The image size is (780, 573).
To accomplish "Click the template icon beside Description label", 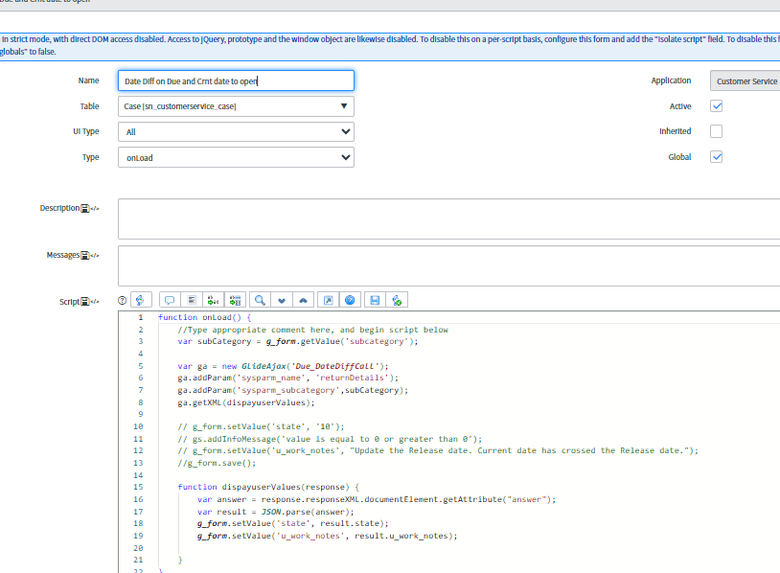I will click(85, 208).
